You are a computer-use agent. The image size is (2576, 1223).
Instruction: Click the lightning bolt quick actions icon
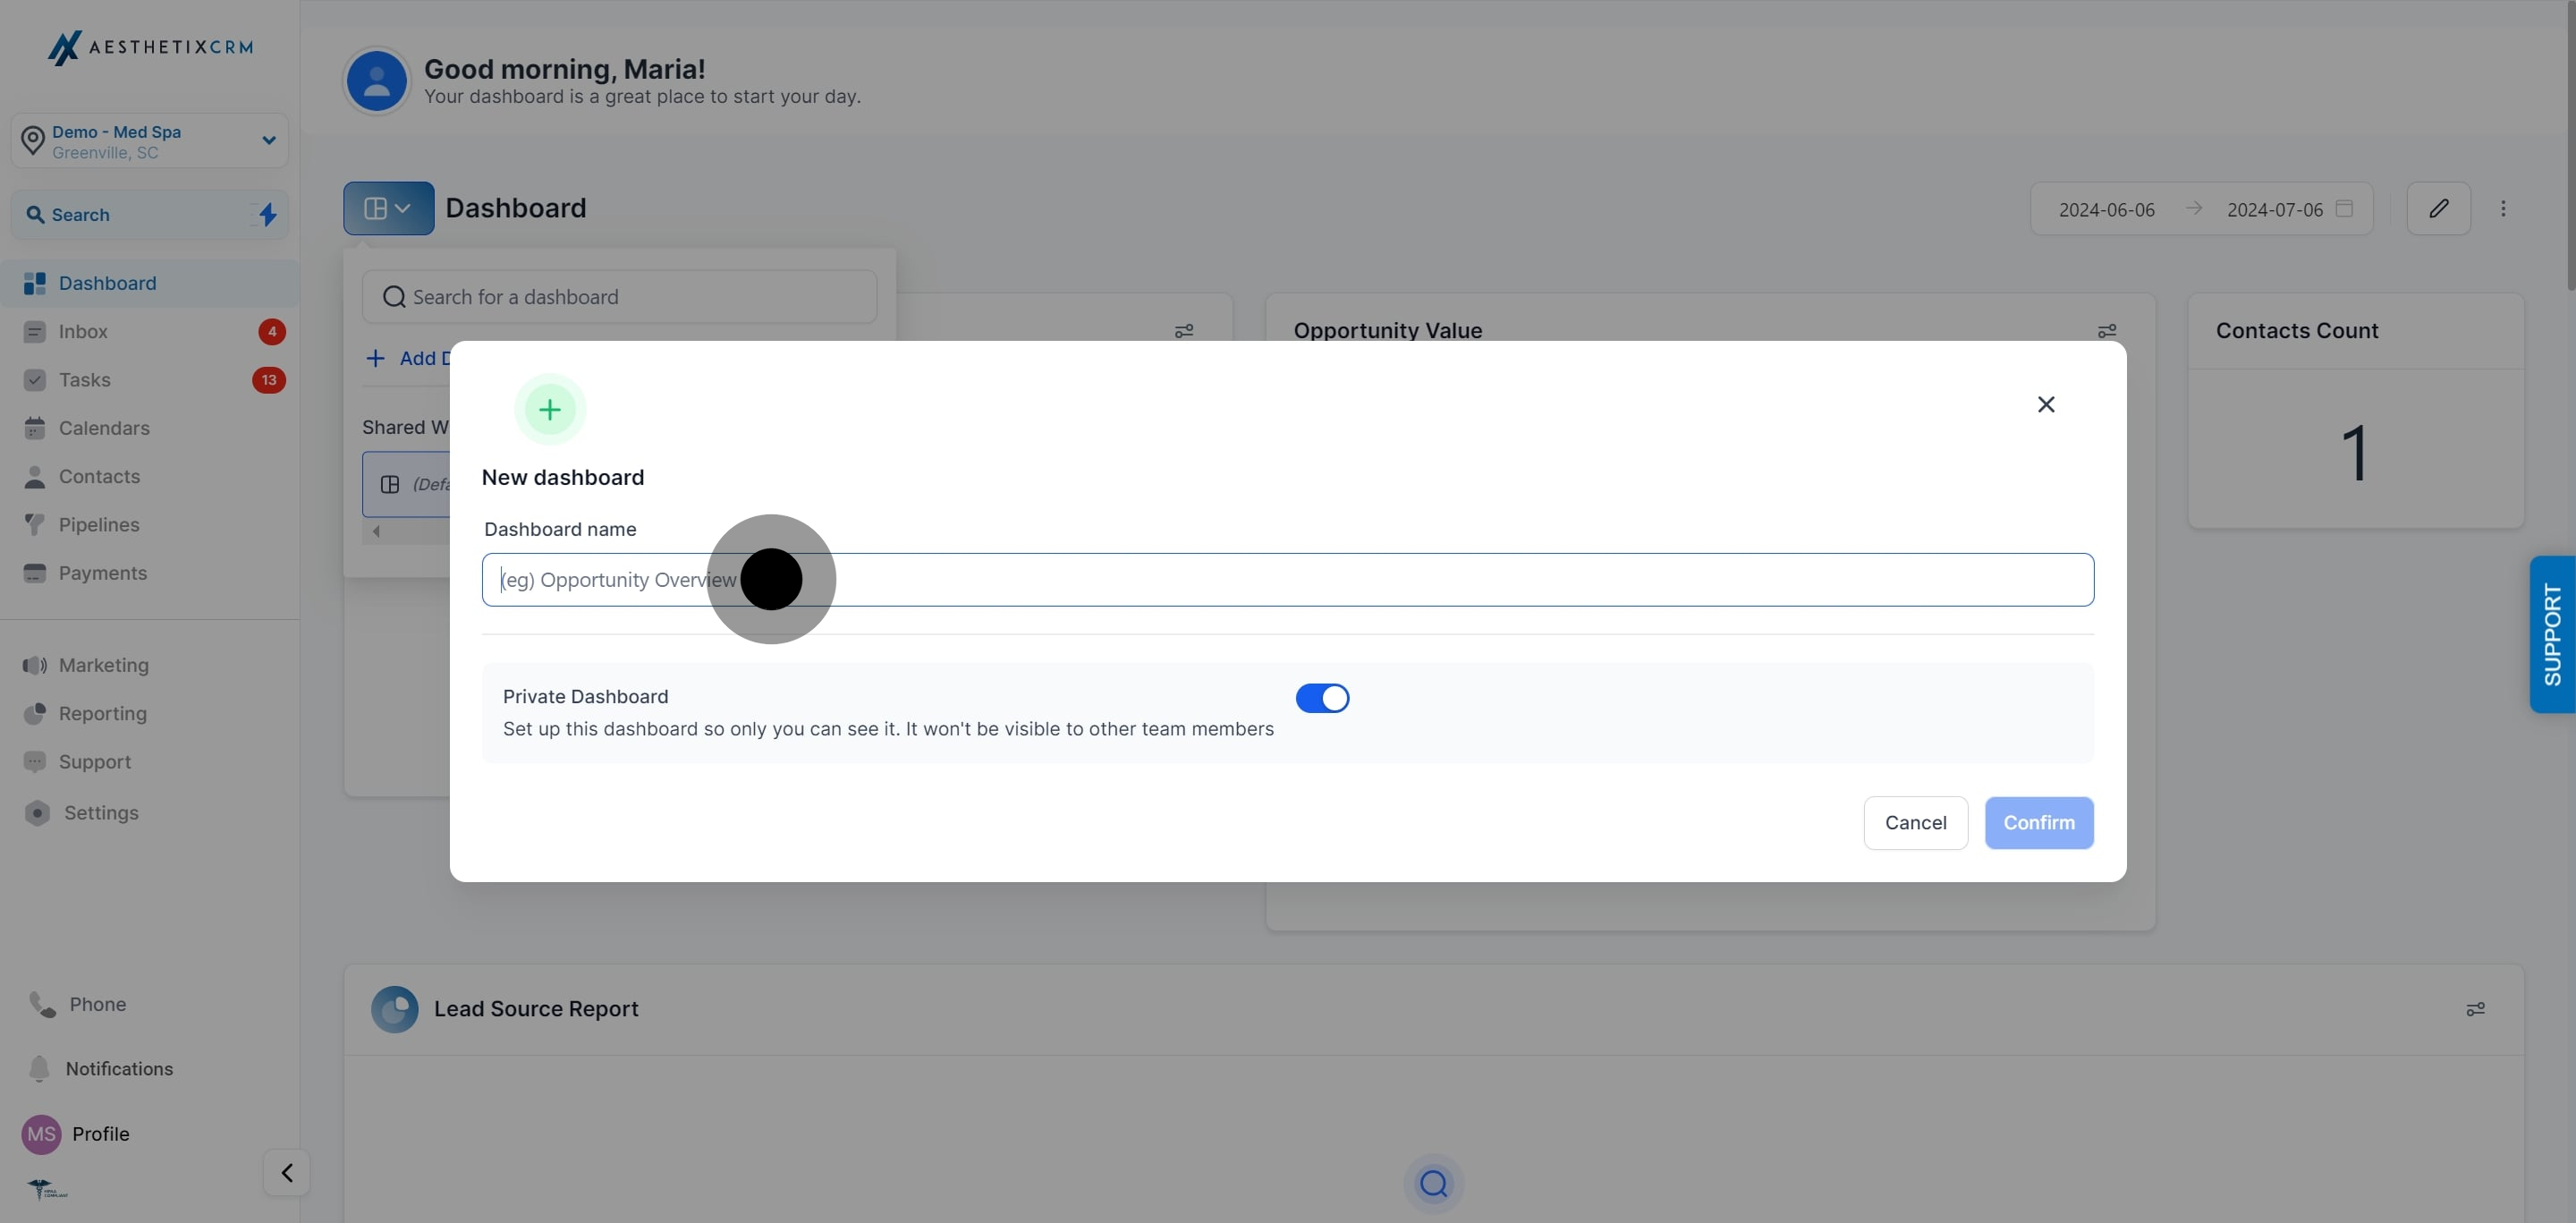click(267, 214)
